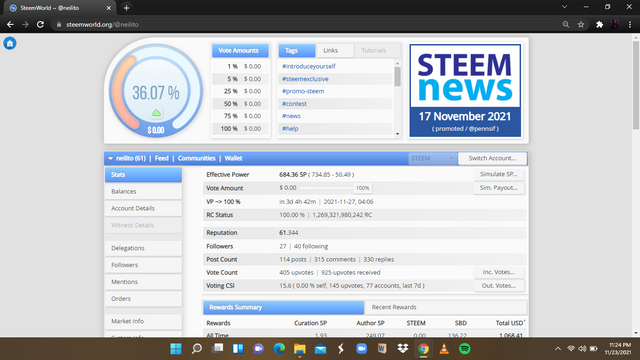Open the Inc. Votes button
The image size is (640, 360).
pyautogui.click(x=499, y=272)
